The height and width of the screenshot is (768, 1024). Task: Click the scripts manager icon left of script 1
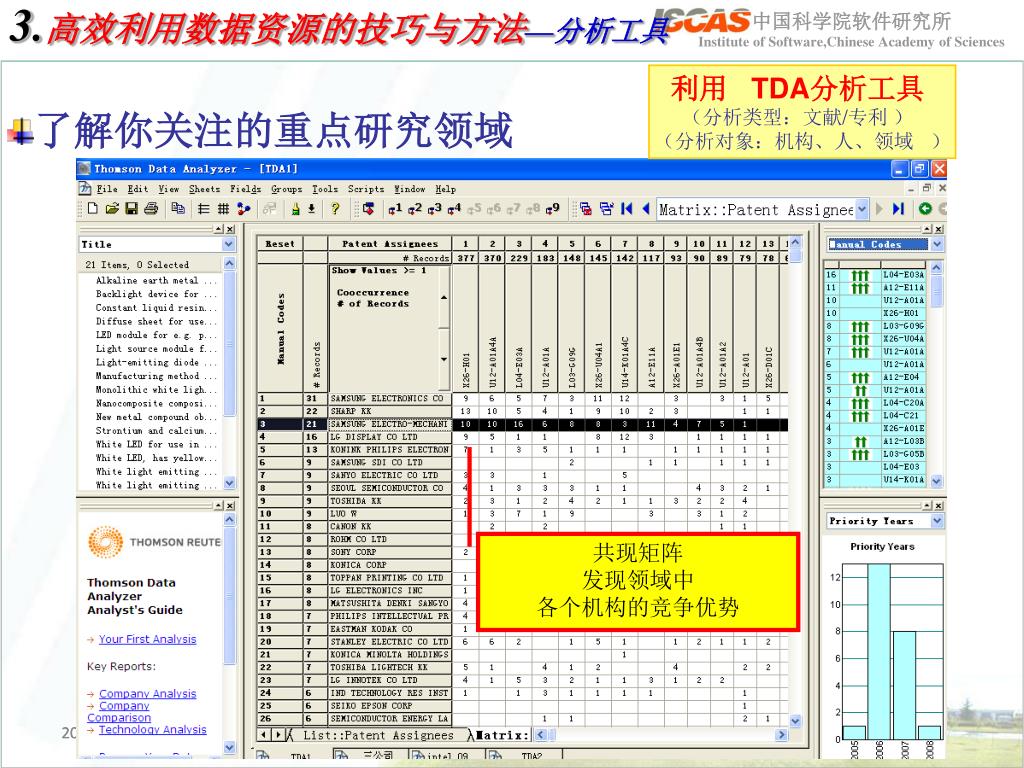369,208
